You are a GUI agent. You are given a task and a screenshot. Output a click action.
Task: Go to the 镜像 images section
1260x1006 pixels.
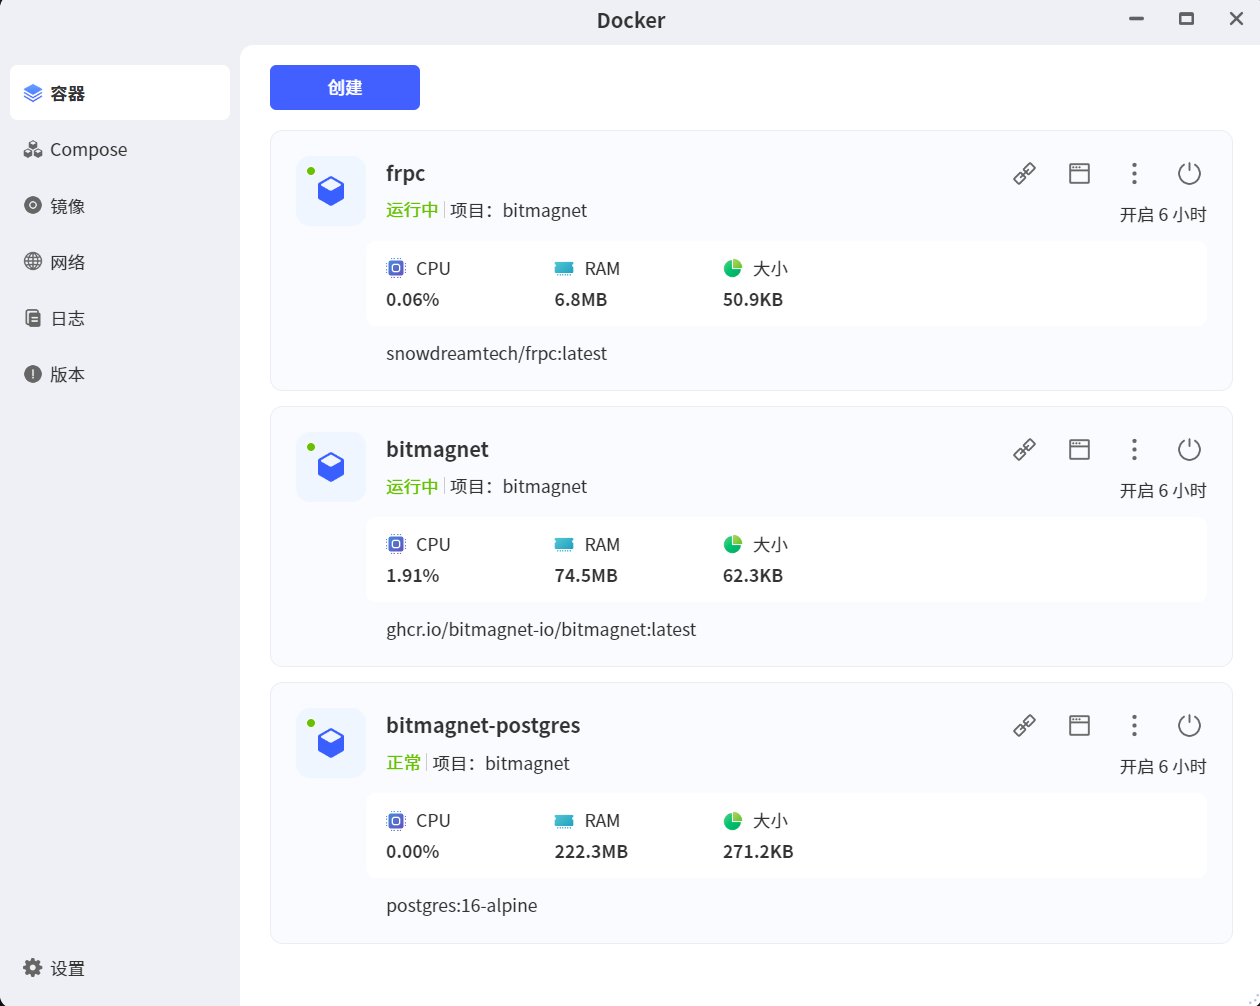(x=67, y=206)
